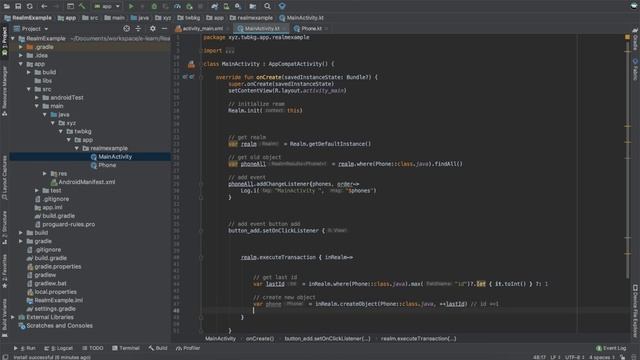Screen dimensions: 640x360
Task: Select the MainActivity.kt editor tab
Action: coord(262,29)
